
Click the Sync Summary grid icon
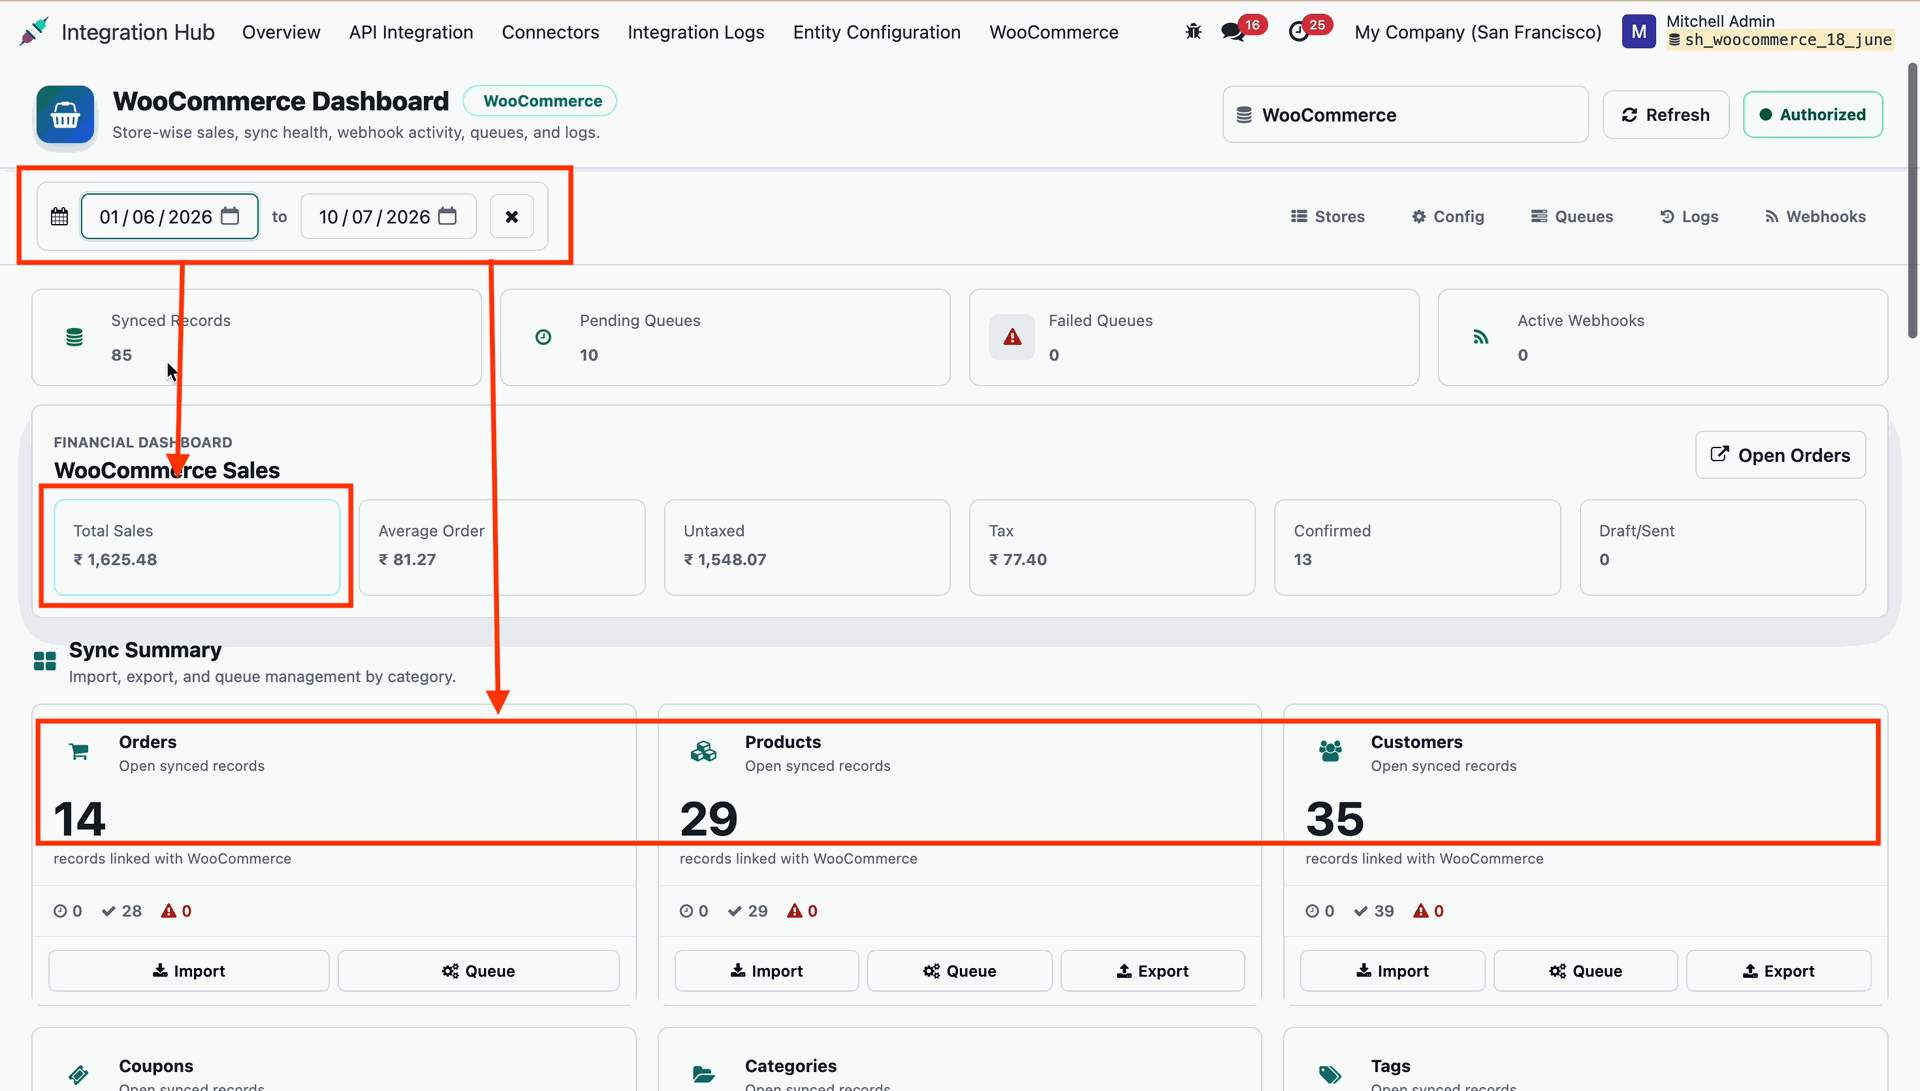click(45, 661)
